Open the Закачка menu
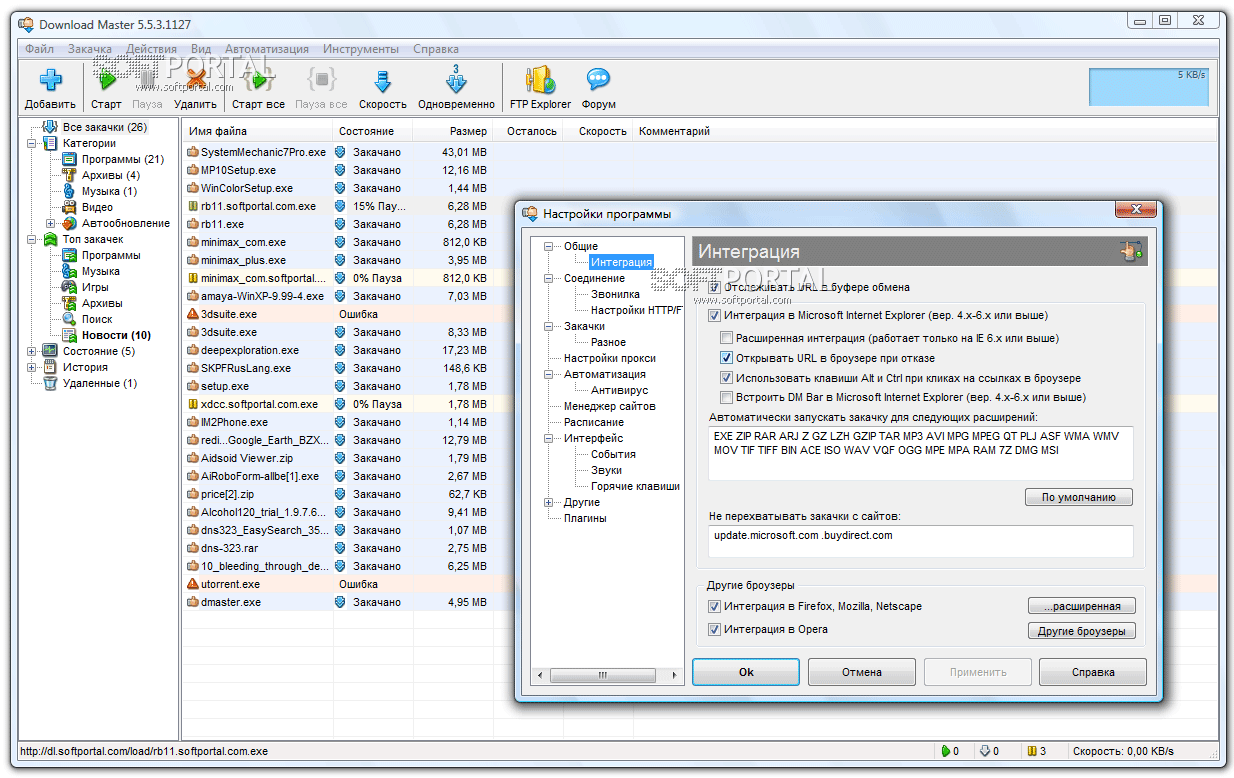This screenshot has height=778, width=1234. [x=90, y=48]
